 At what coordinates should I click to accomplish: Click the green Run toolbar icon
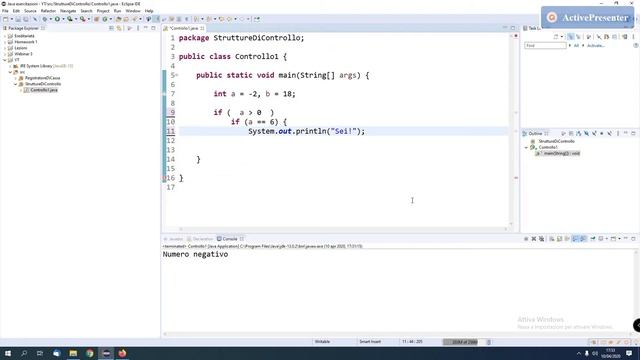[x=57, y=19]
